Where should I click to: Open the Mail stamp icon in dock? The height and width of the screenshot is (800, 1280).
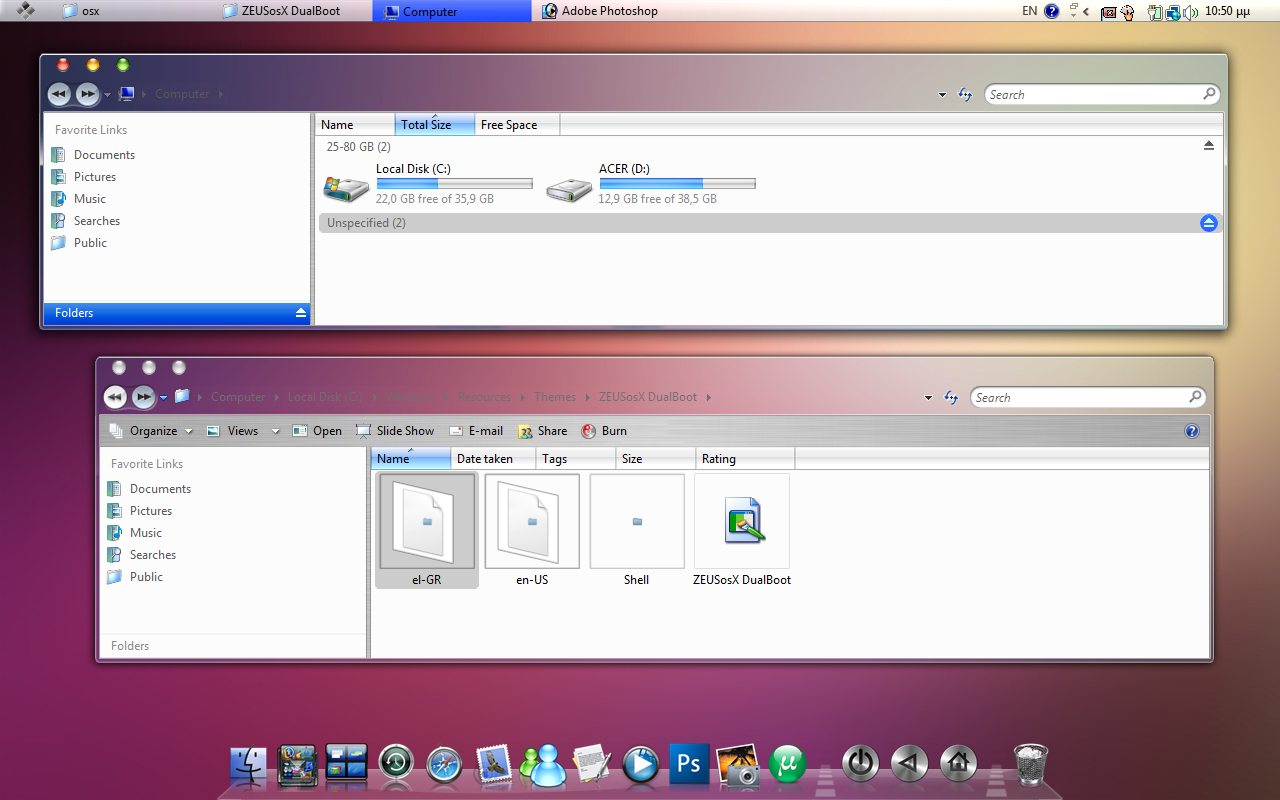[x=494, y=765]
